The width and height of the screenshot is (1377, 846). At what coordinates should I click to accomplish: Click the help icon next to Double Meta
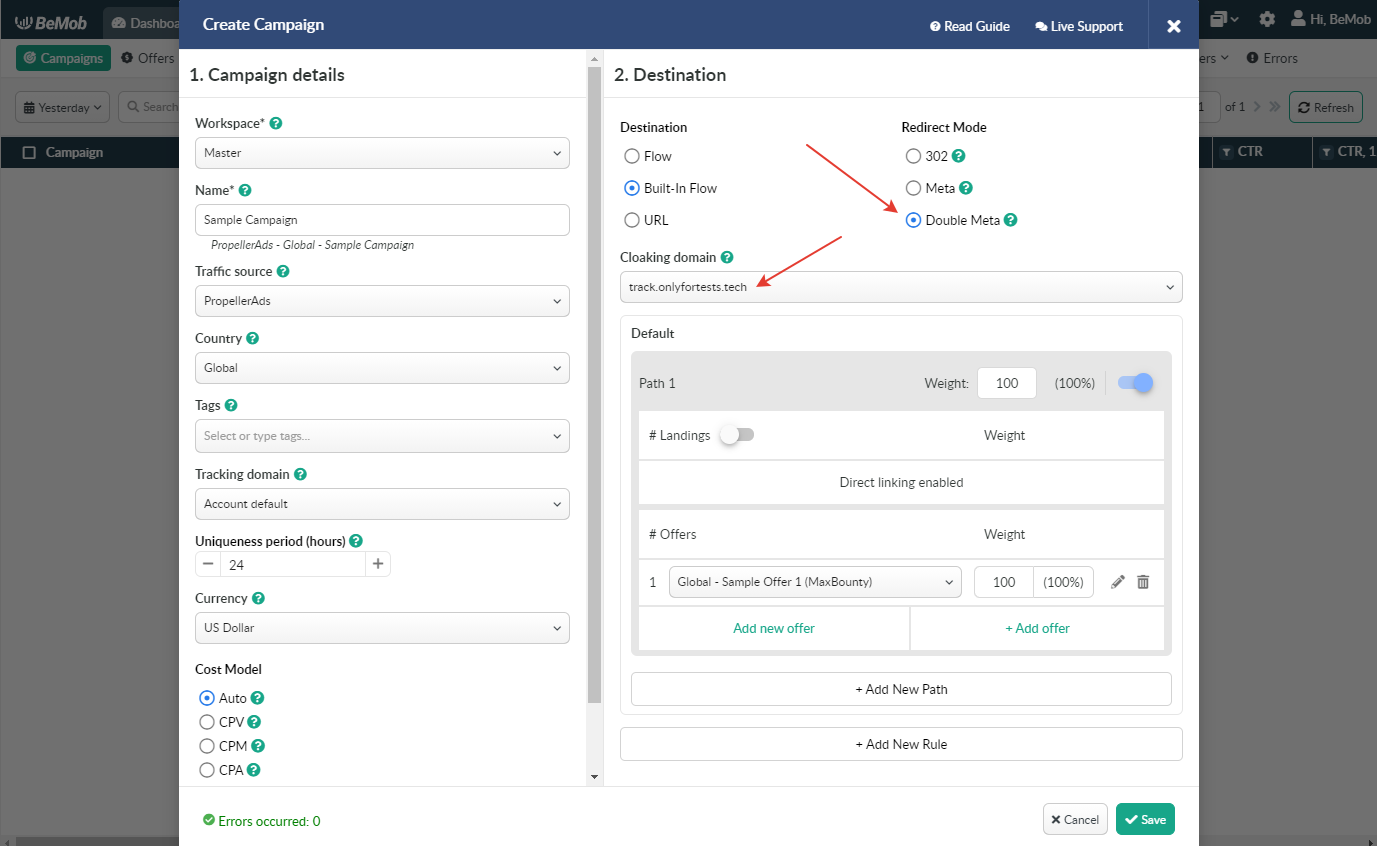tap(1010, 220)
